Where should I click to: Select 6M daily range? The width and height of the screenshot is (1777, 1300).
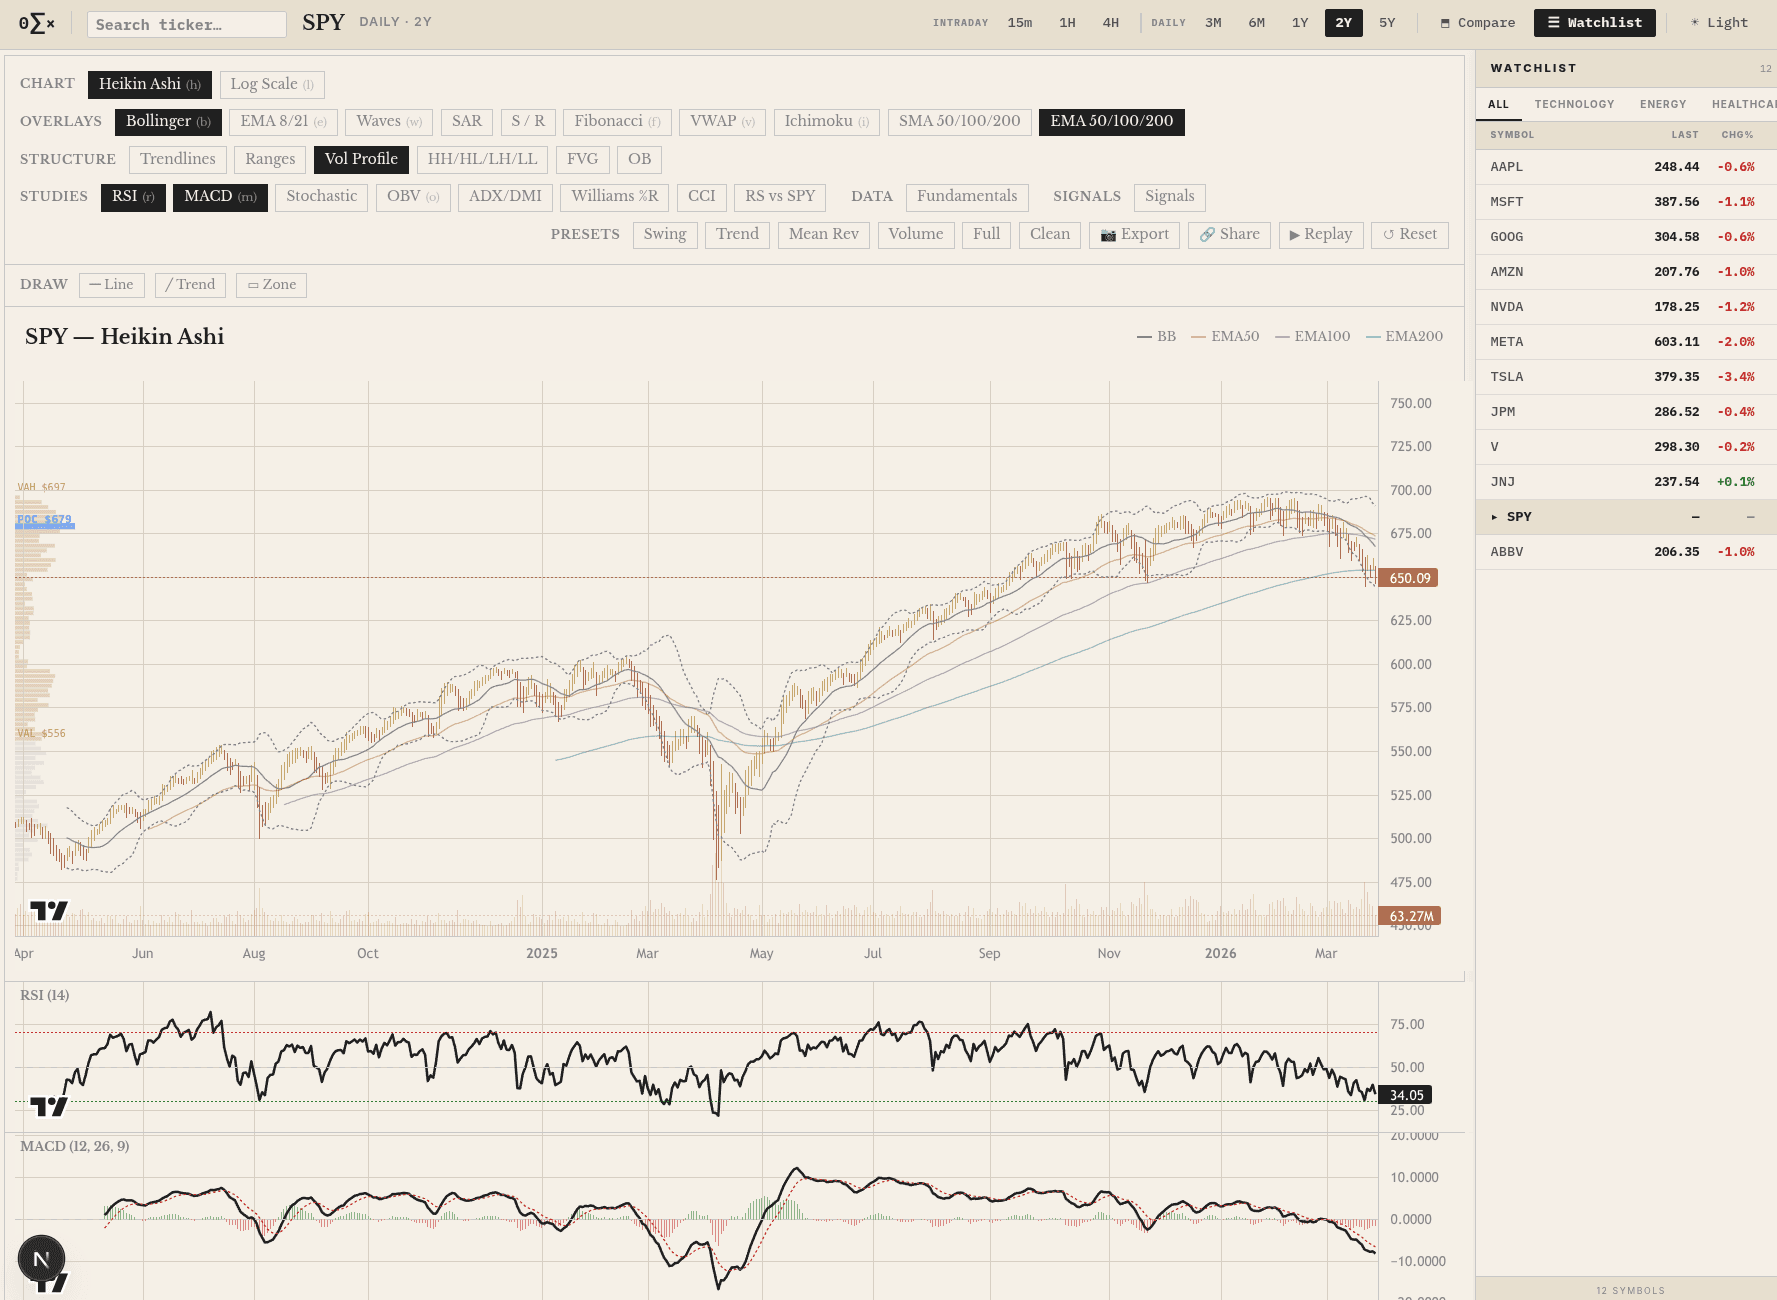1257,23
